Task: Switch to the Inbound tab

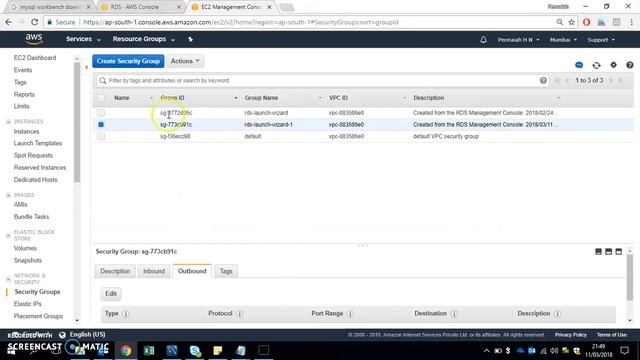Action: coord(154,271)
